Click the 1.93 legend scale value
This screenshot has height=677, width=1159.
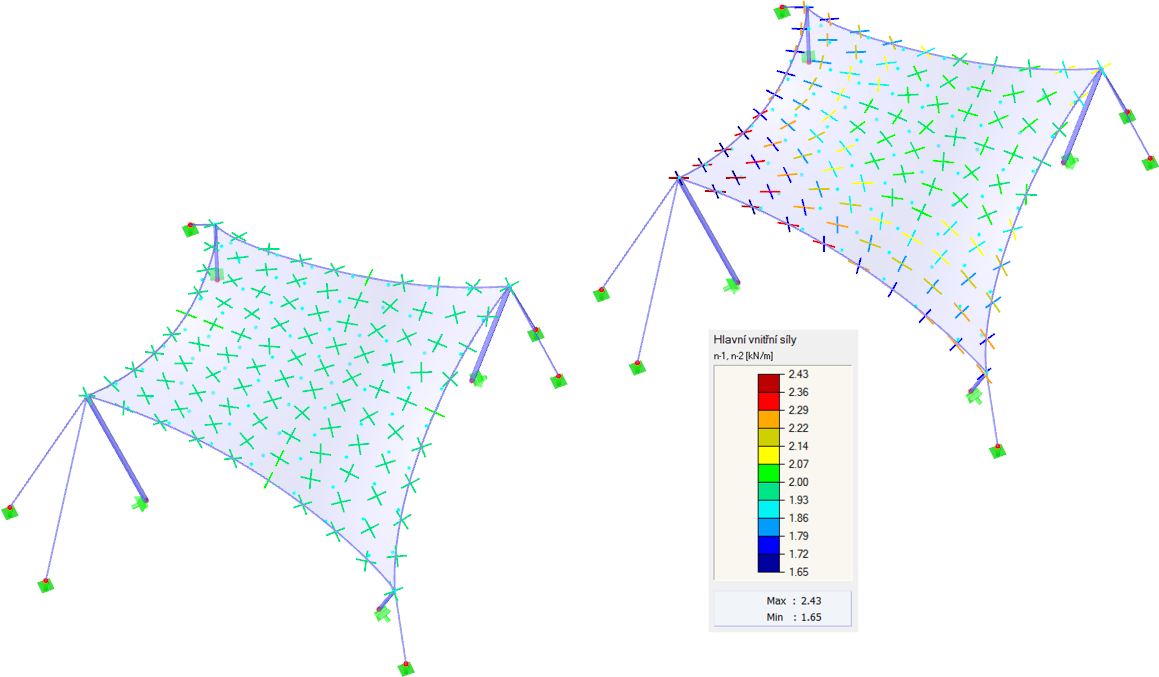(798, 500)
